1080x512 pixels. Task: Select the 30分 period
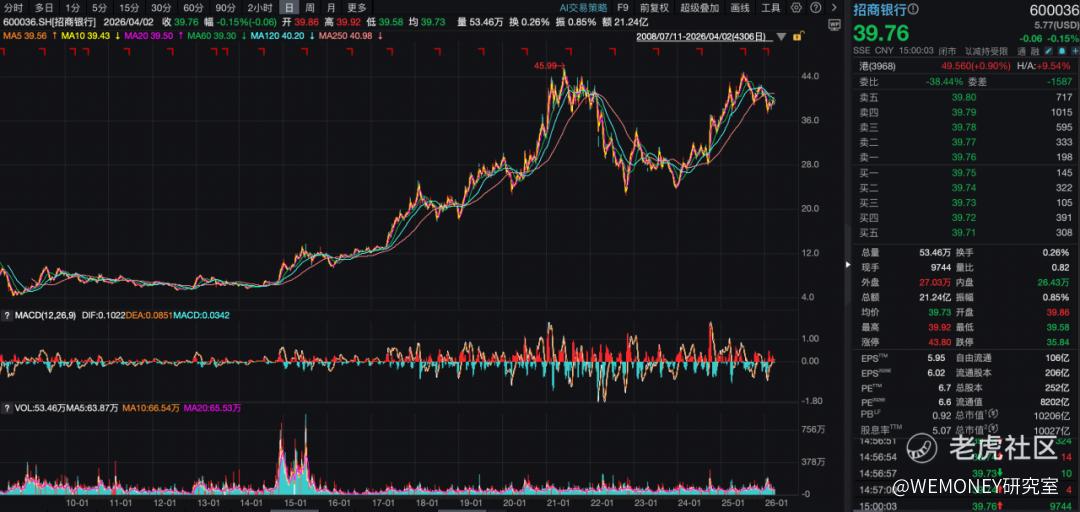[161, 8]
